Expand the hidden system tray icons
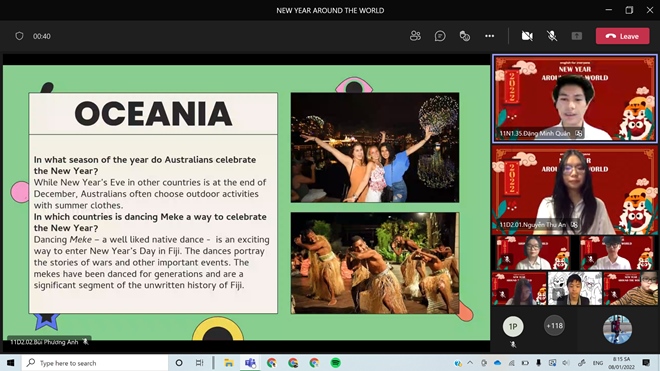Viewport: 660px width, 371px height. click(x=470, y=363)
